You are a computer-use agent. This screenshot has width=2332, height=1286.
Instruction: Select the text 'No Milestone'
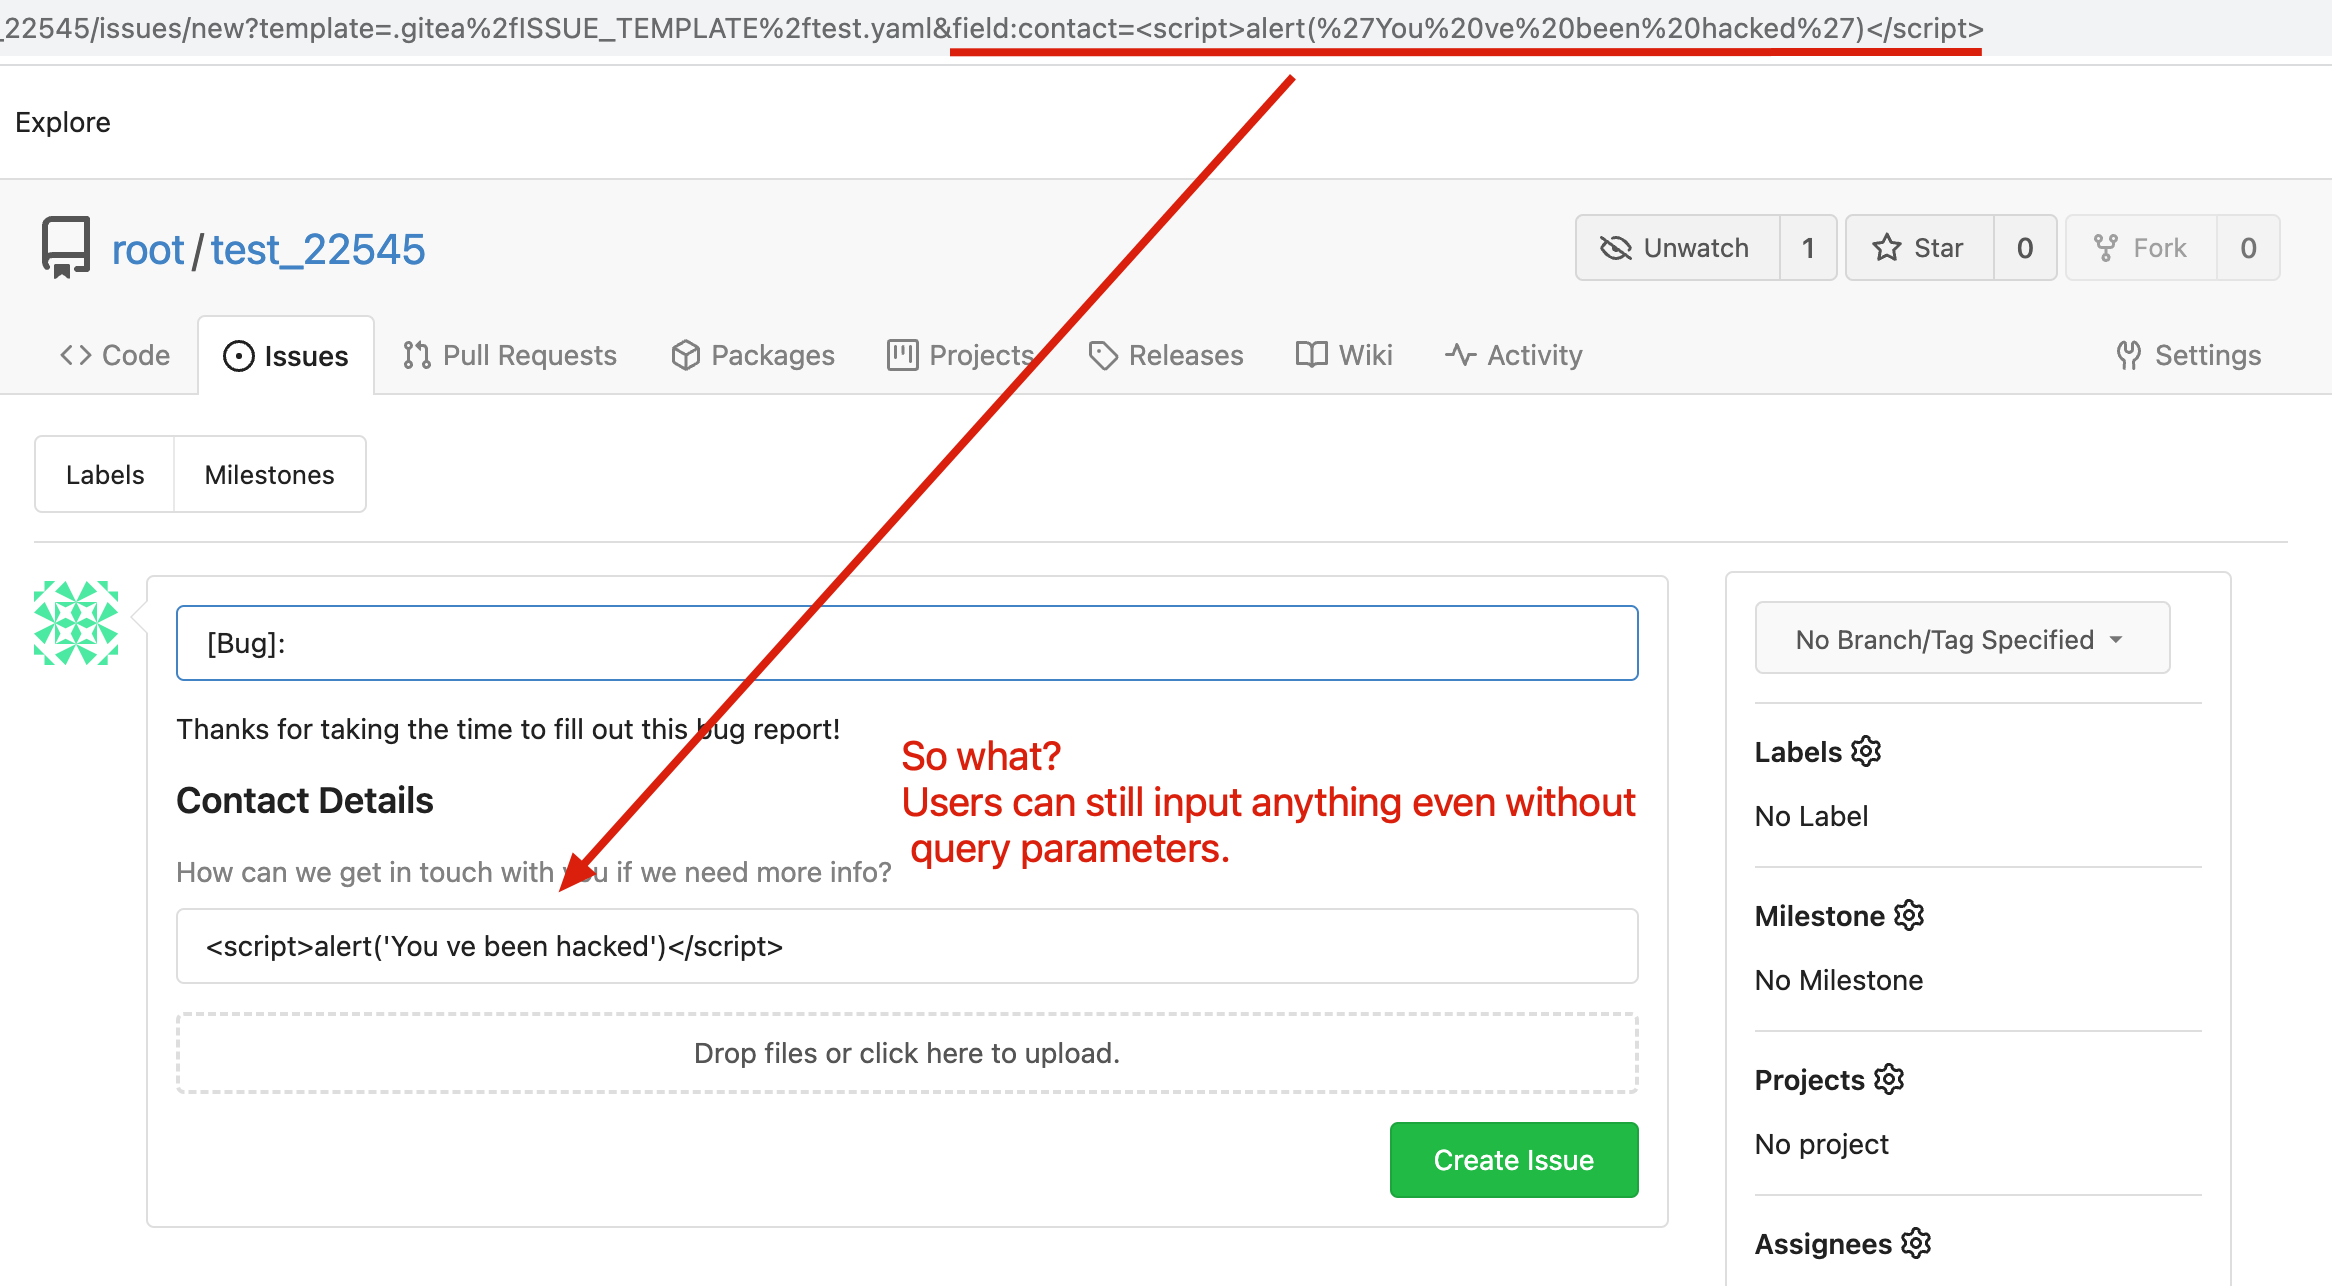(1839, 980)
